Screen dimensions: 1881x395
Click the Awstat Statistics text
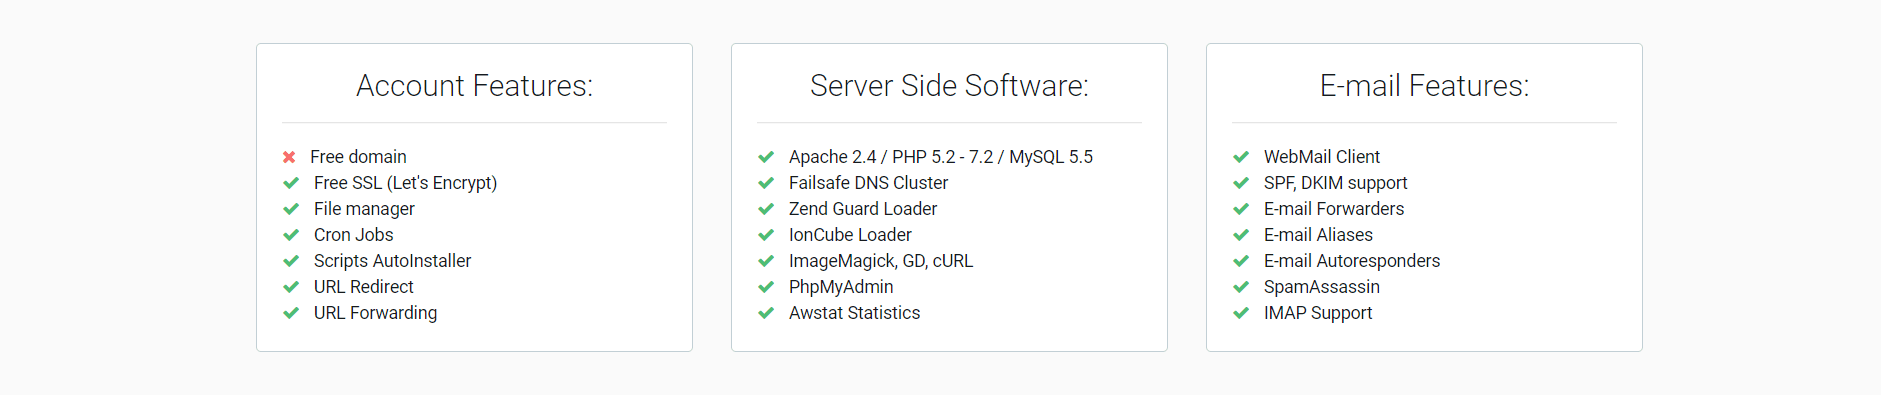coord(854,313)
